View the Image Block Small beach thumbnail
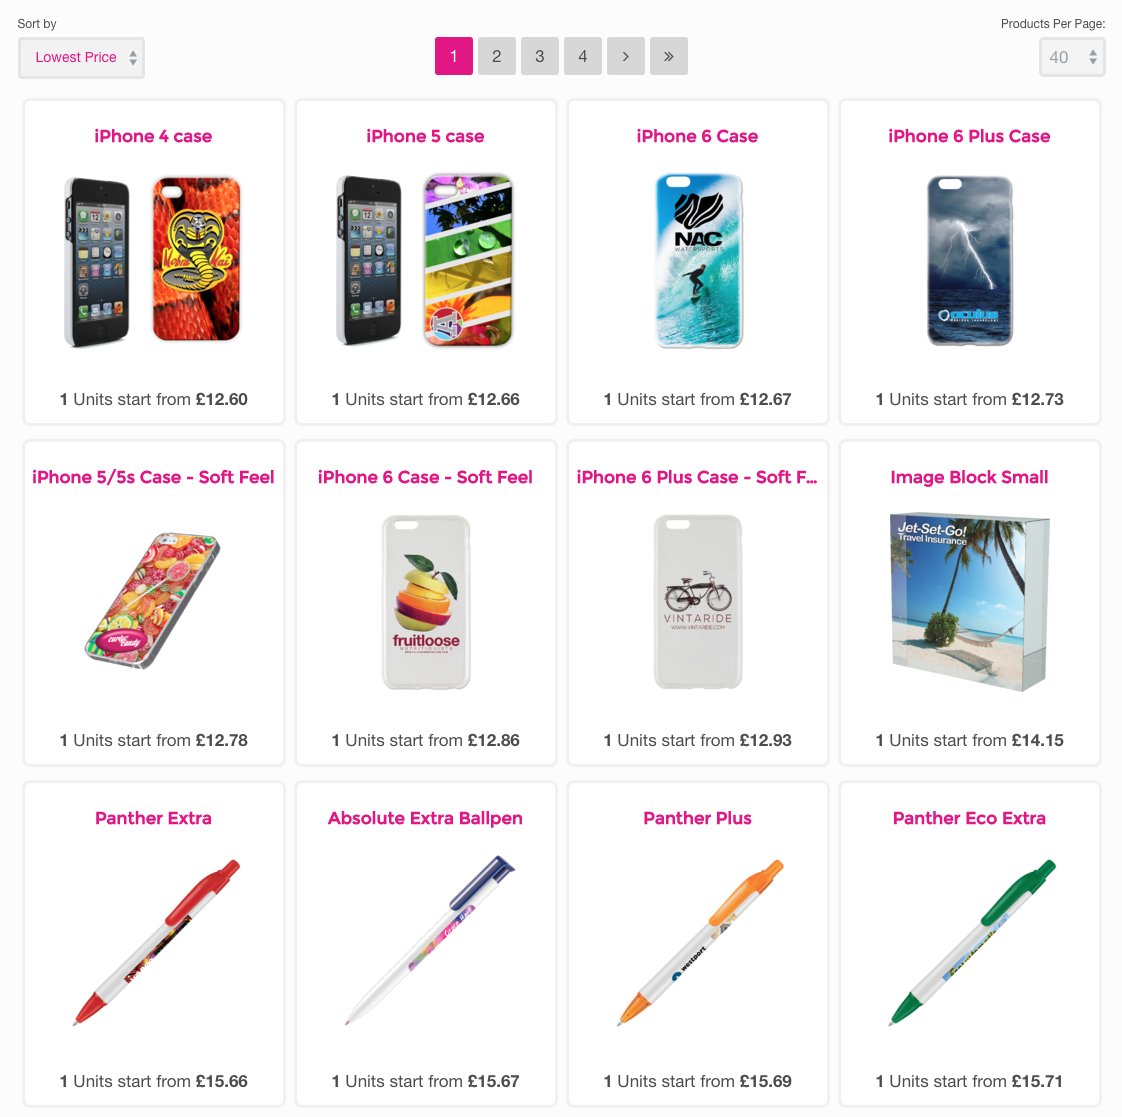Image resolution: width=1122 pixels, height=1117 pixels. coord(970,602)
